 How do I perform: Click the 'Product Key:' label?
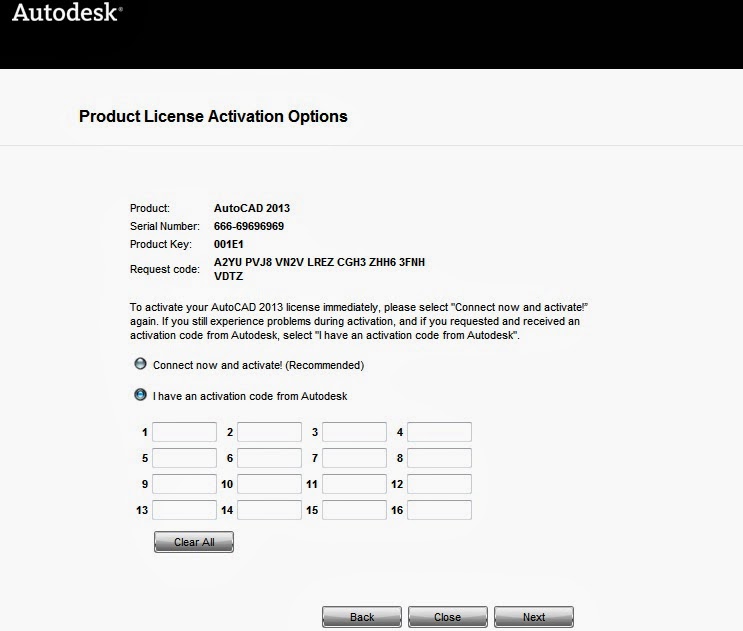(161, 244)
